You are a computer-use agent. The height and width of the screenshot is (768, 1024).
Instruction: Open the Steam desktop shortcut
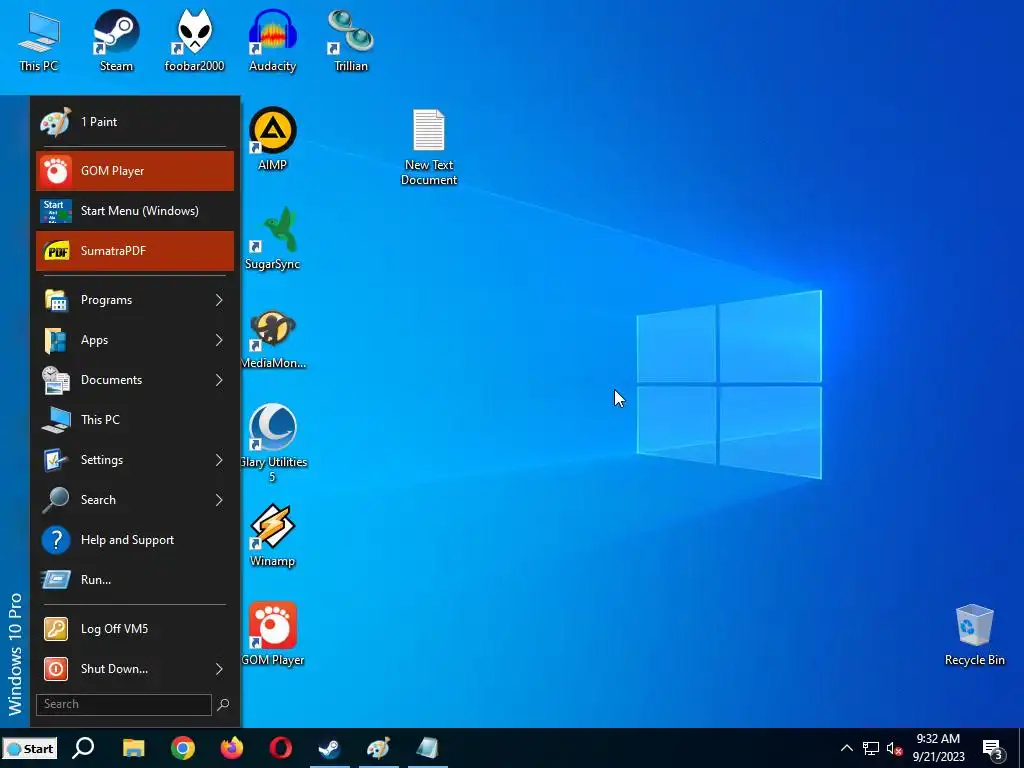click(x=116, y=40)
